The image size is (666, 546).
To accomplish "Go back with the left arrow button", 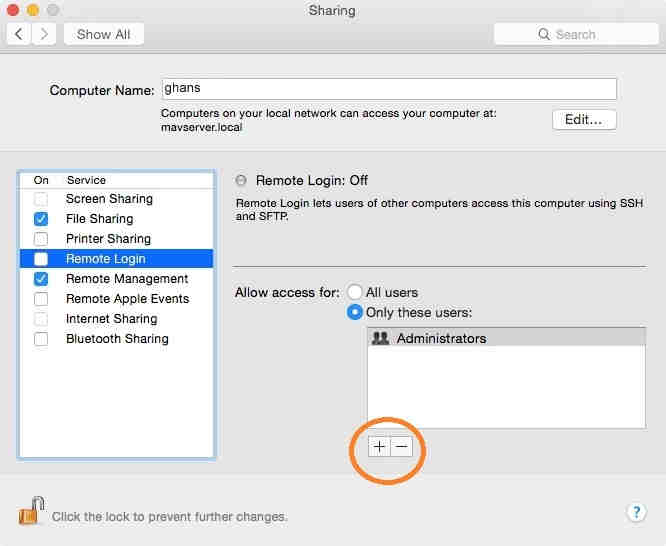I will click(x=20, y=34).
